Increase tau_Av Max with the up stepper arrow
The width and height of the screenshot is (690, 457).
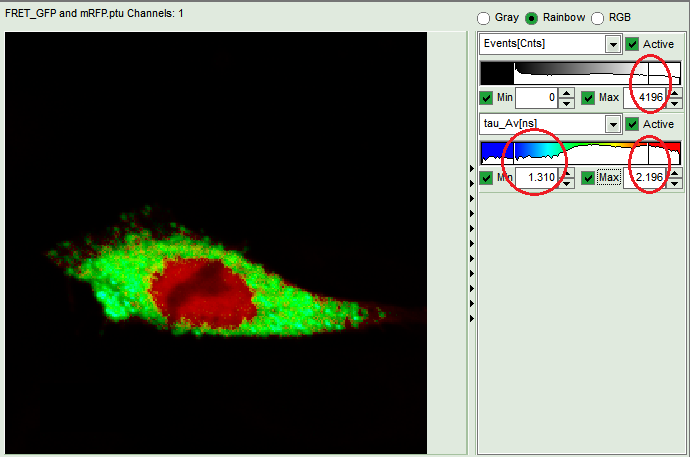click(x=675, y=173)
